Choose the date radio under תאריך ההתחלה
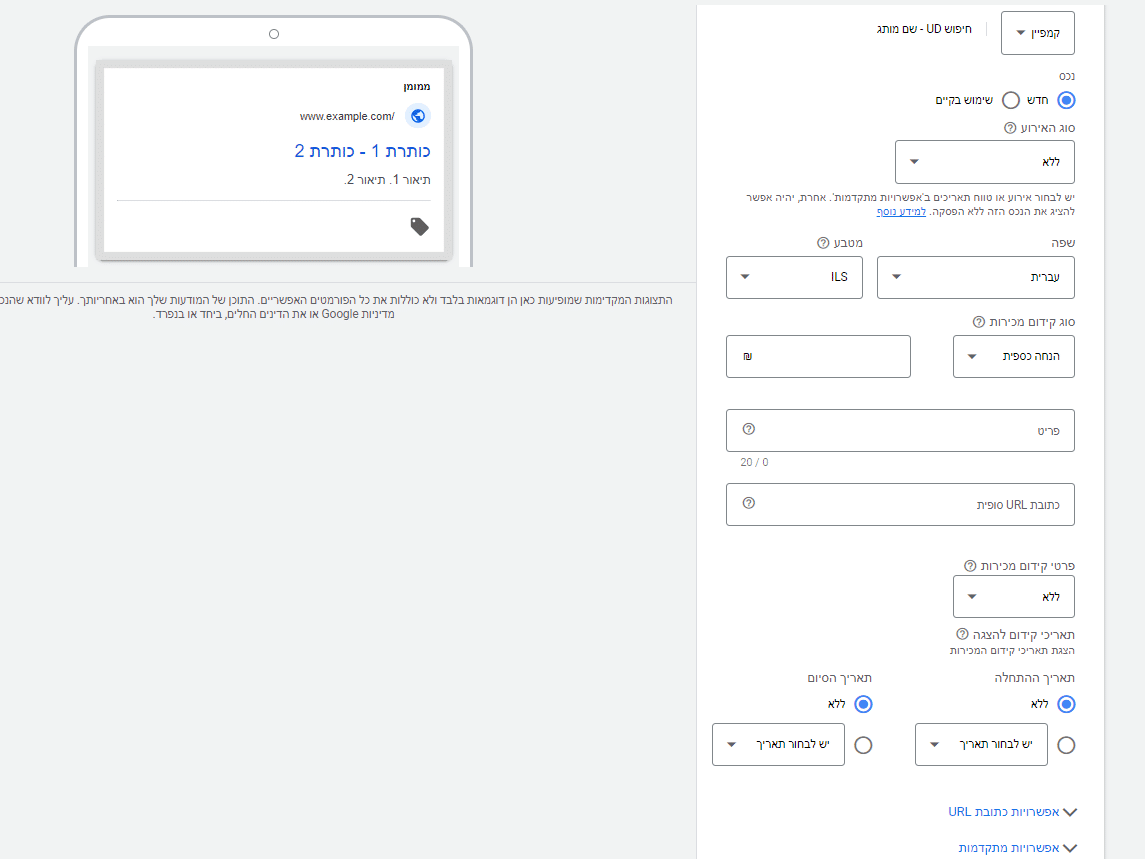 pos(1066,745)
